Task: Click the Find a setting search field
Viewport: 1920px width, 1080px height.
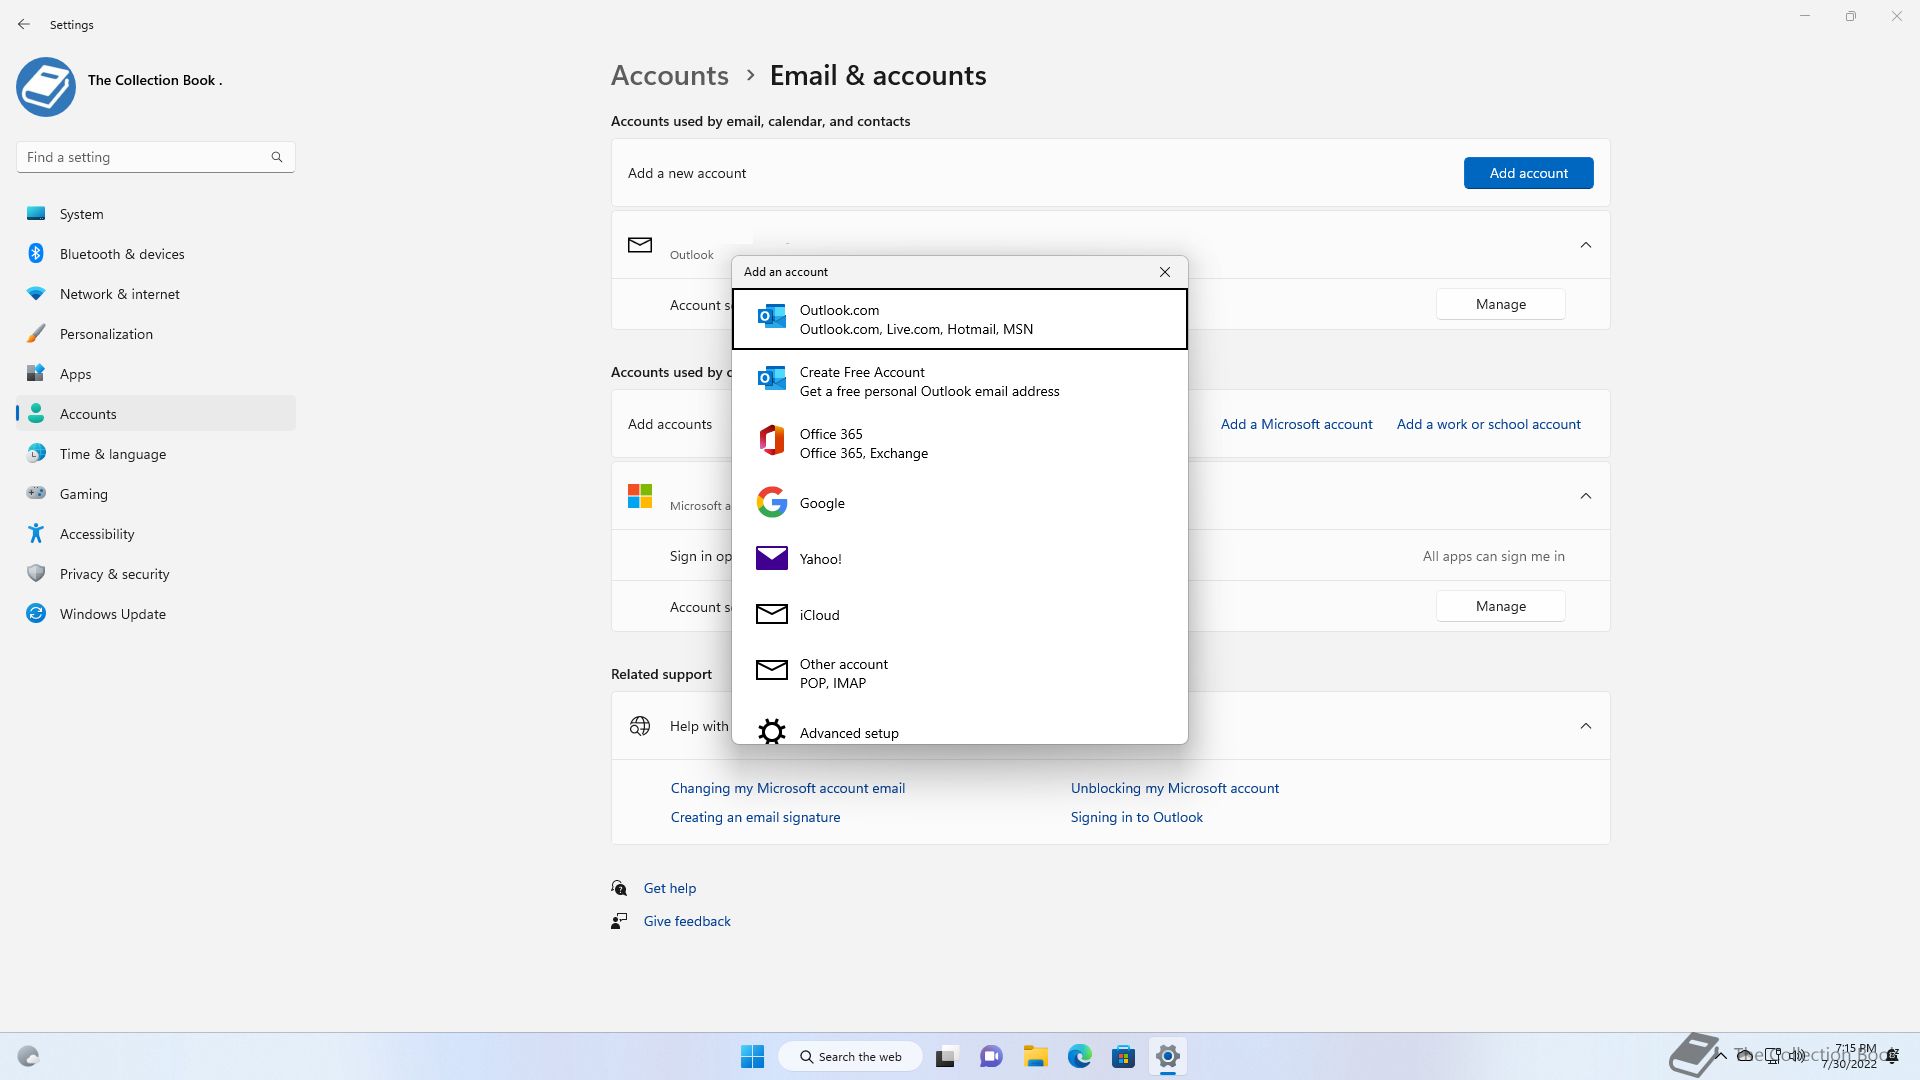Action: [x=155, y=157]
